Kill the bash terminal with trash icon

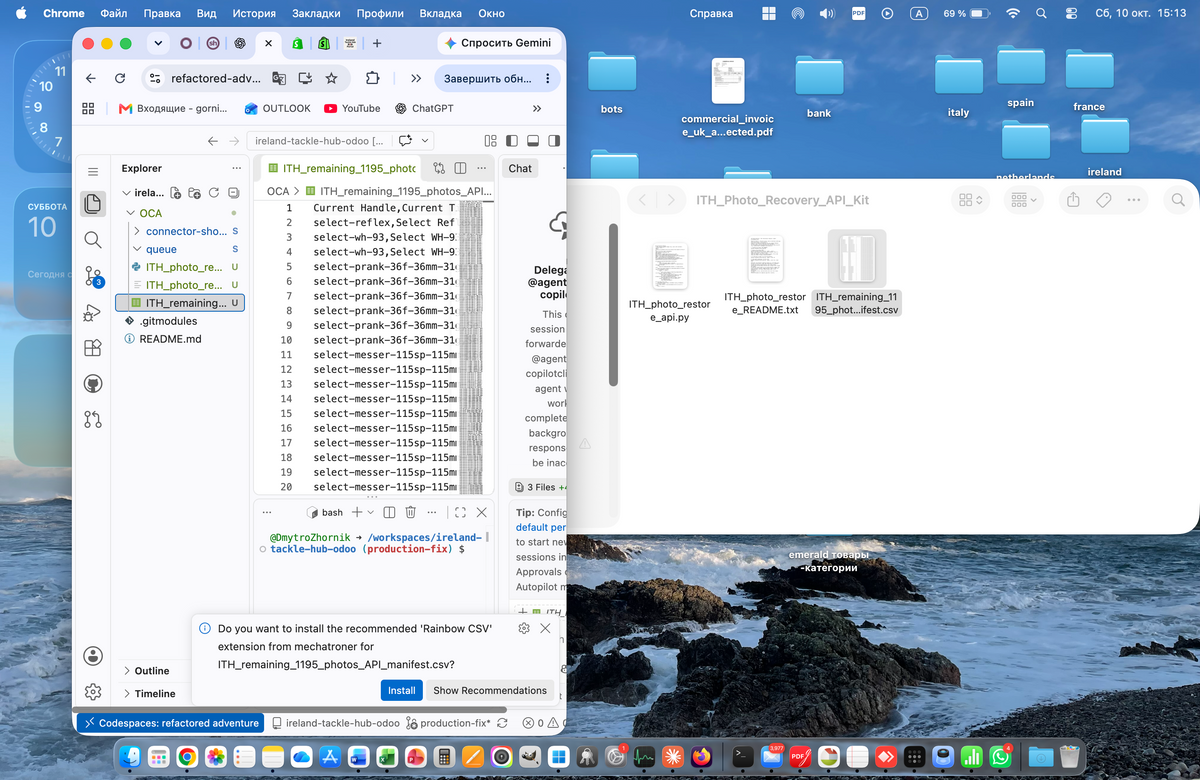click(x=410, y=512)
